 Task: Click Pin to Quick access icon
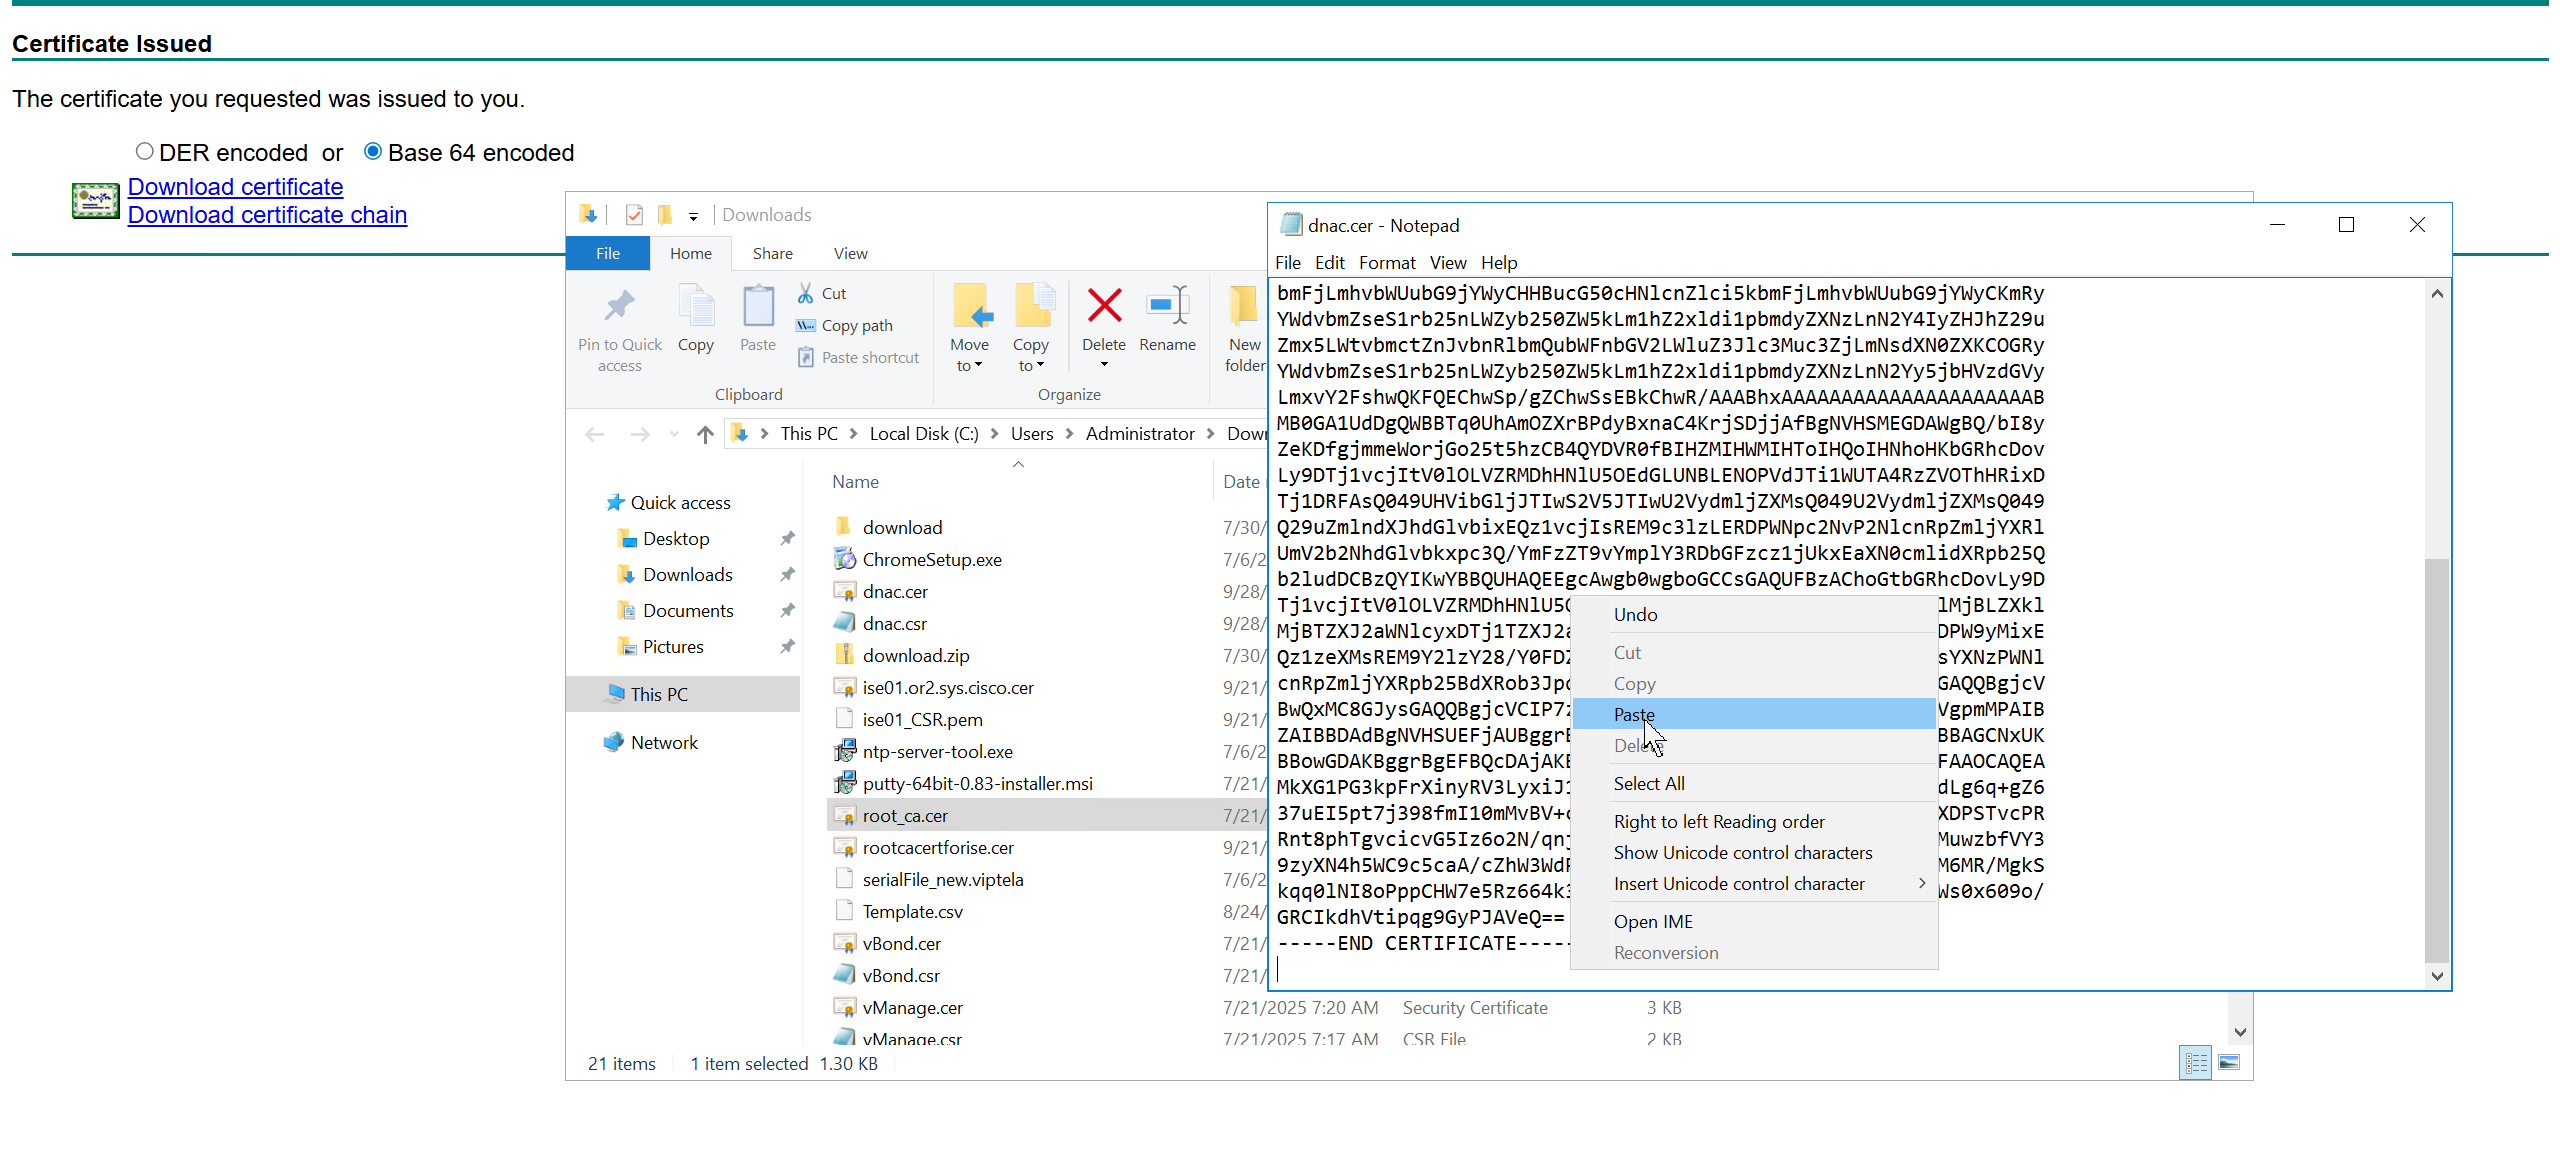tap(619, 306)
